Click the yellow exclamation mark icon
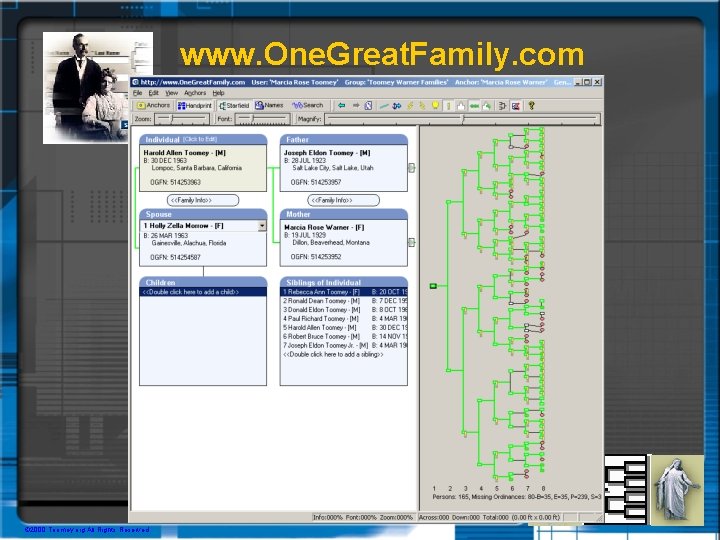This screenshot has height=540, width=720. [x=448, y=106]
